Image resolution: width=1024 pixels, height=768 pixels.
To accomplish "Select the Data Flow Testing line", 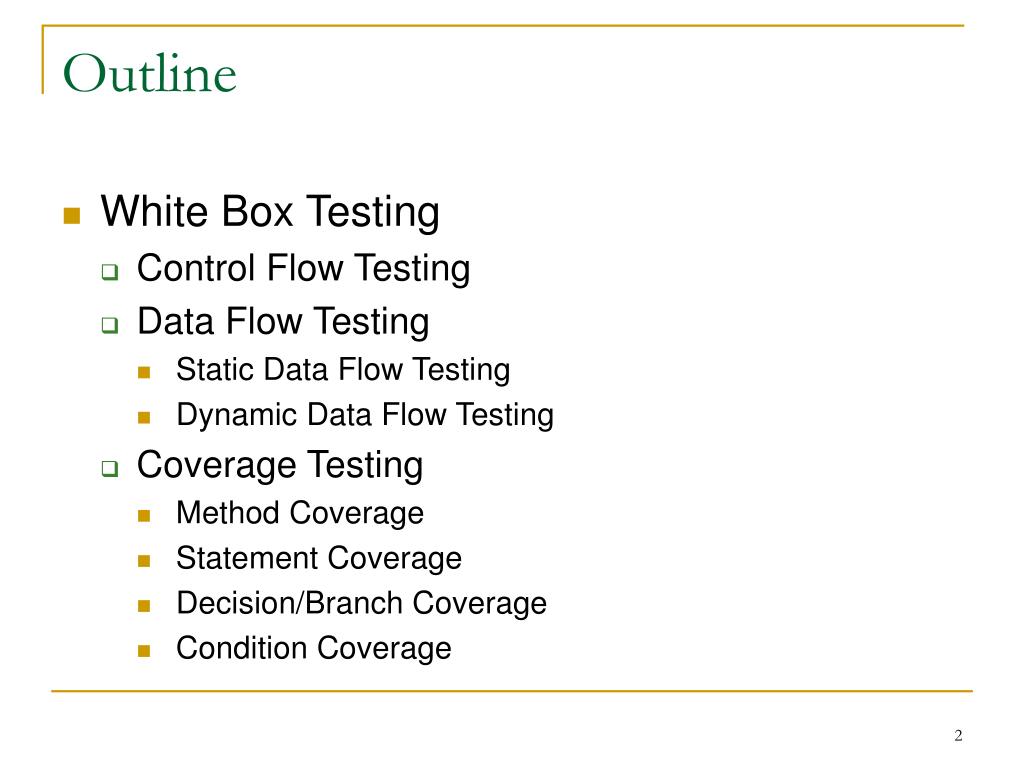I will (x=283, y=322).
